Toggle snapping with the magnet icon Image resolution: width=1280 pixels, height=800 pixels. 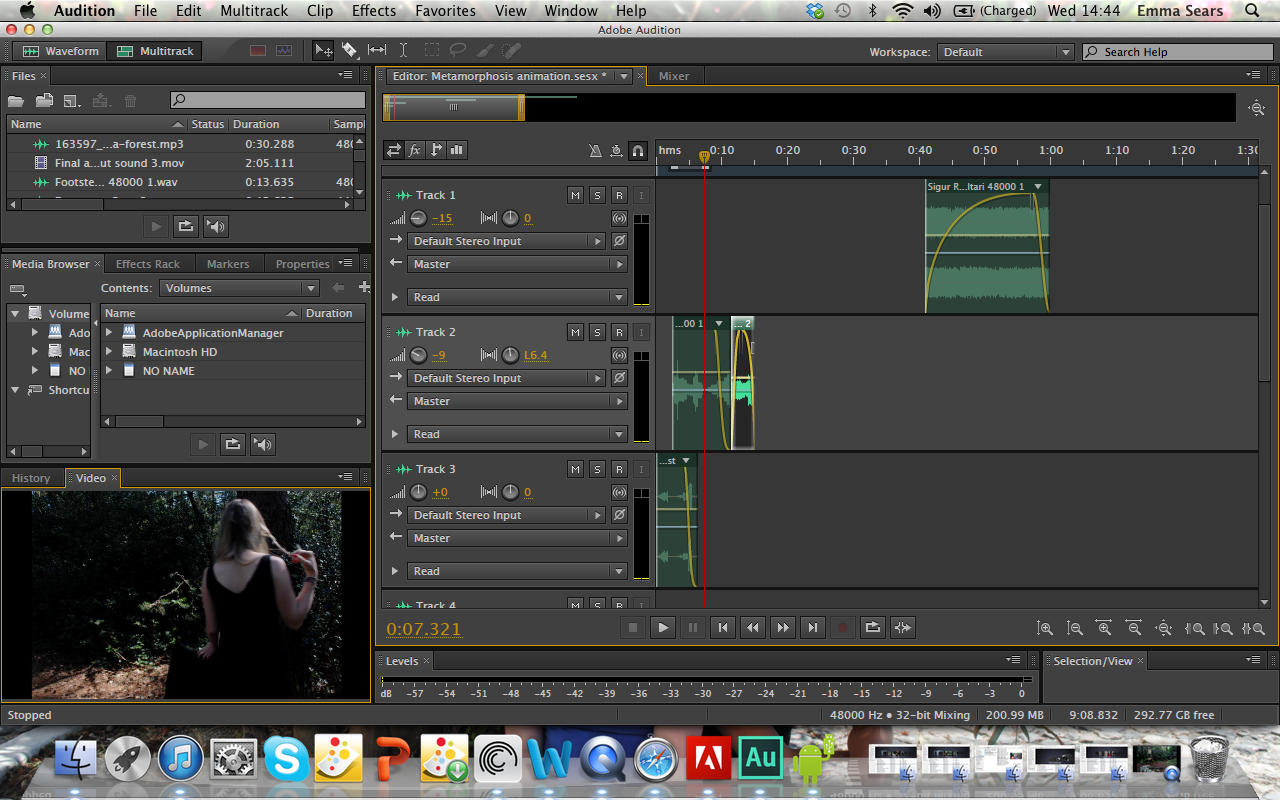coord(638,150)
